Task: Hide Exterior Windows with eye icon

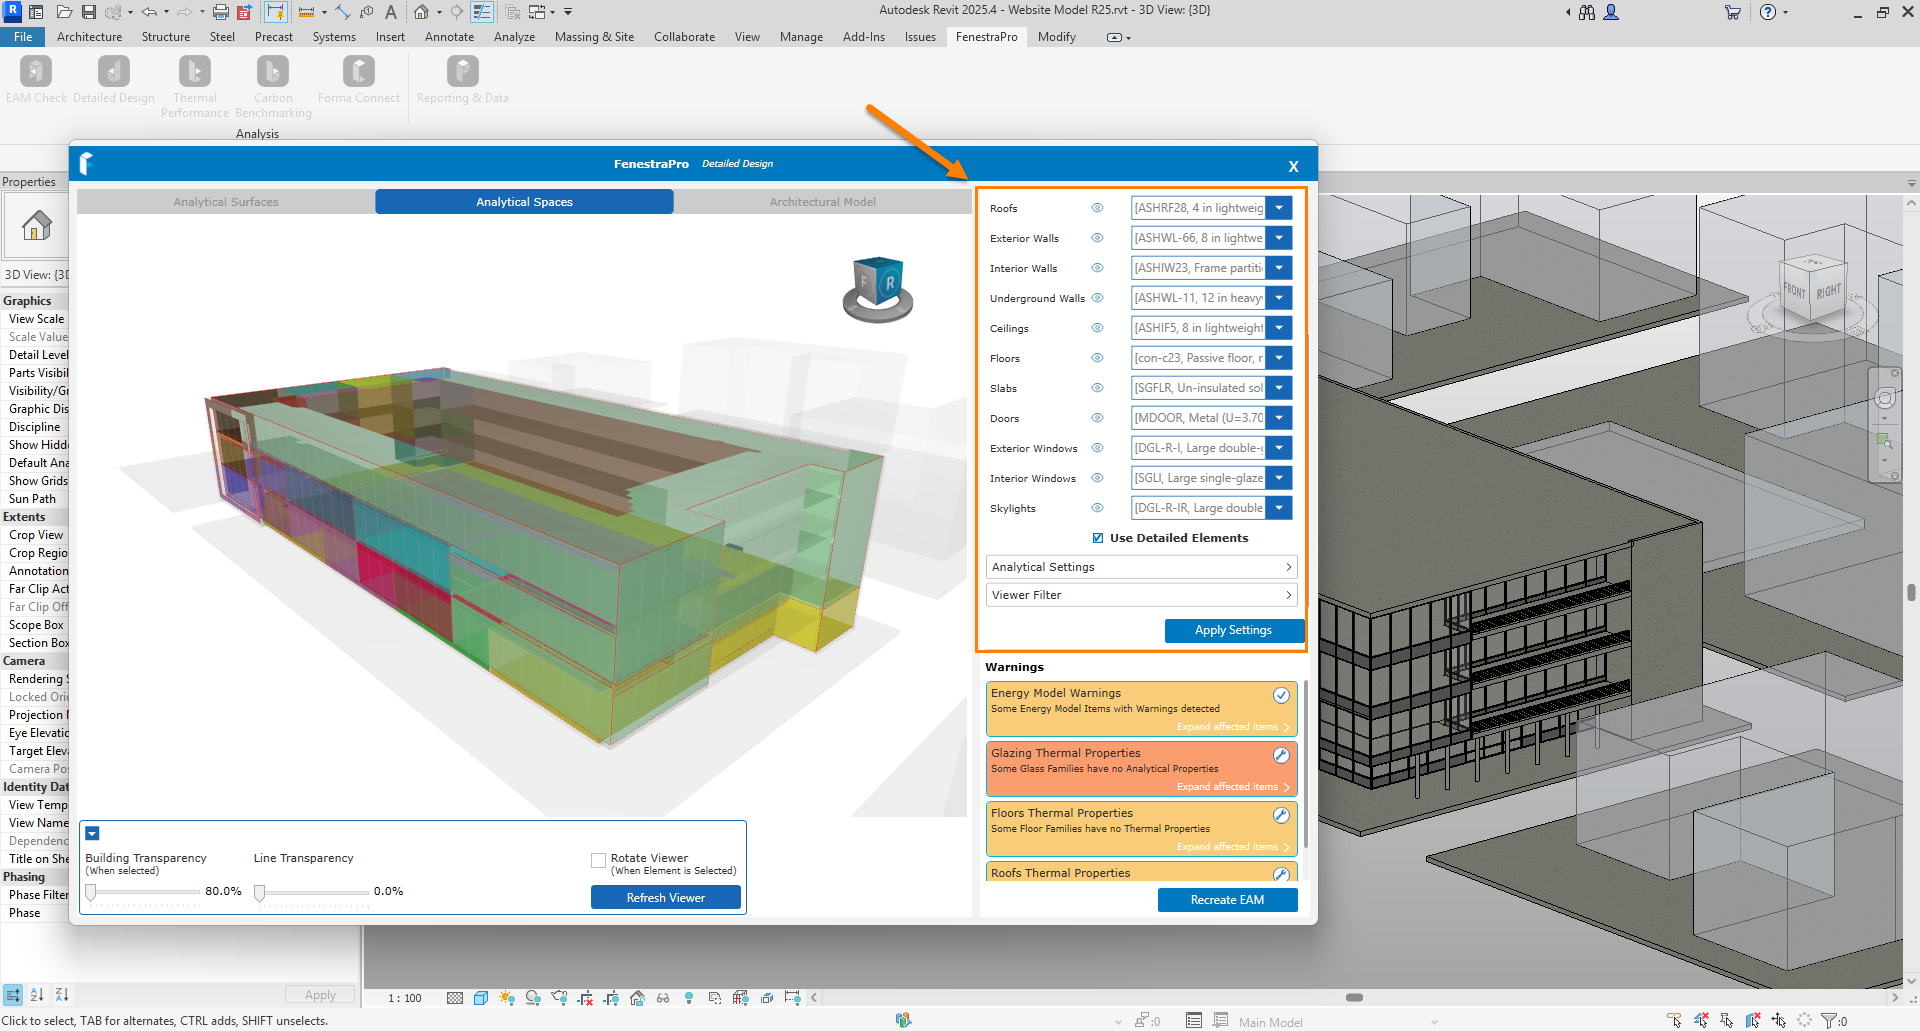Action: [1097, 448]
